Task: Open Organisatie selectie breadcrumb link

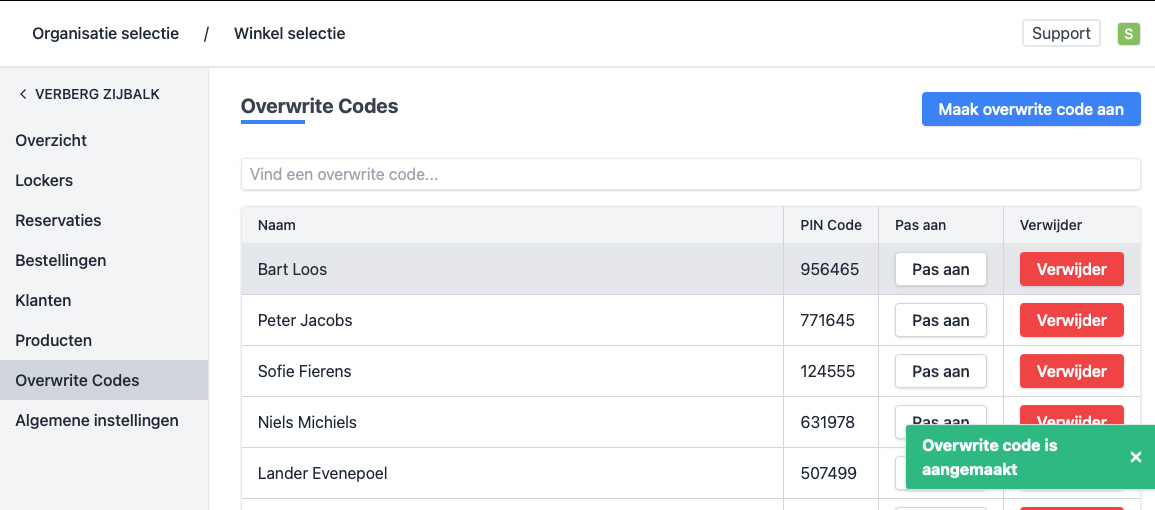Action: (x=106, y=33)
